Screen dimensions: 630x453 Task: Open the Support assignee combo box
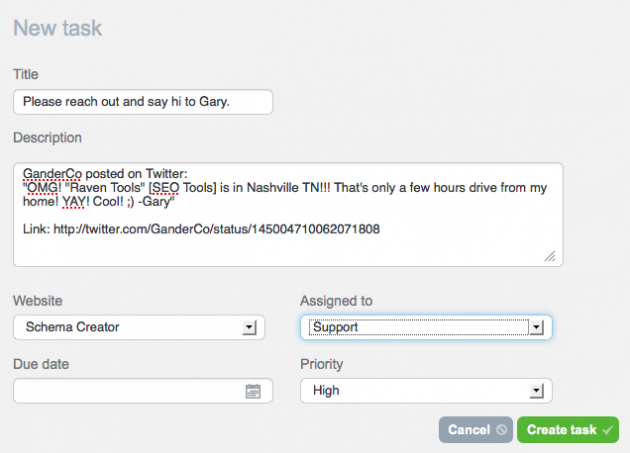(x=426, y=327)
